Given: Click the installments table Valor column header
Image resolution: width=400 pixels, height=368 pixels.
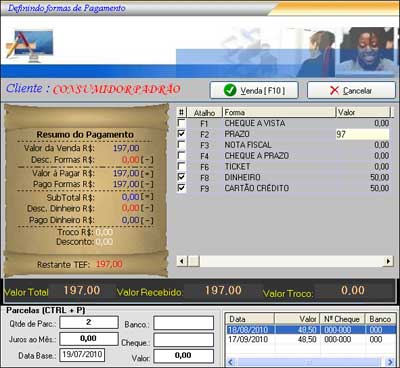Looking at the screenshot, I should pos(297,319).
